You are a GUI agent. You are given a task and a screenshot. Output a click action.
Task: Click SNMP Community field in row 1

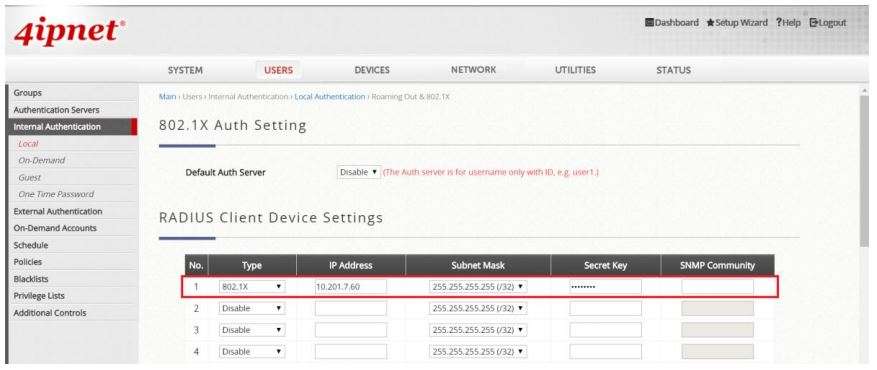pos(717,287)
